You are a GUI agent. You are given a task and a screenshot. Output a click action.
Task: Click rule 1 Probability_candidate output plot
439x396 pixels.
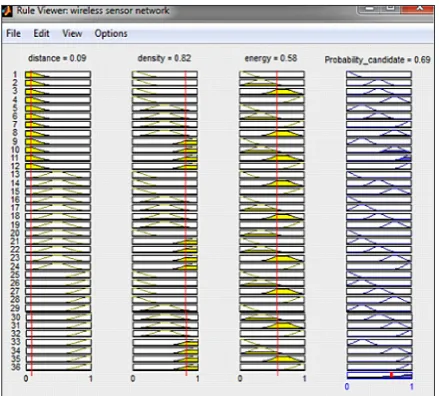click(379, 74)
